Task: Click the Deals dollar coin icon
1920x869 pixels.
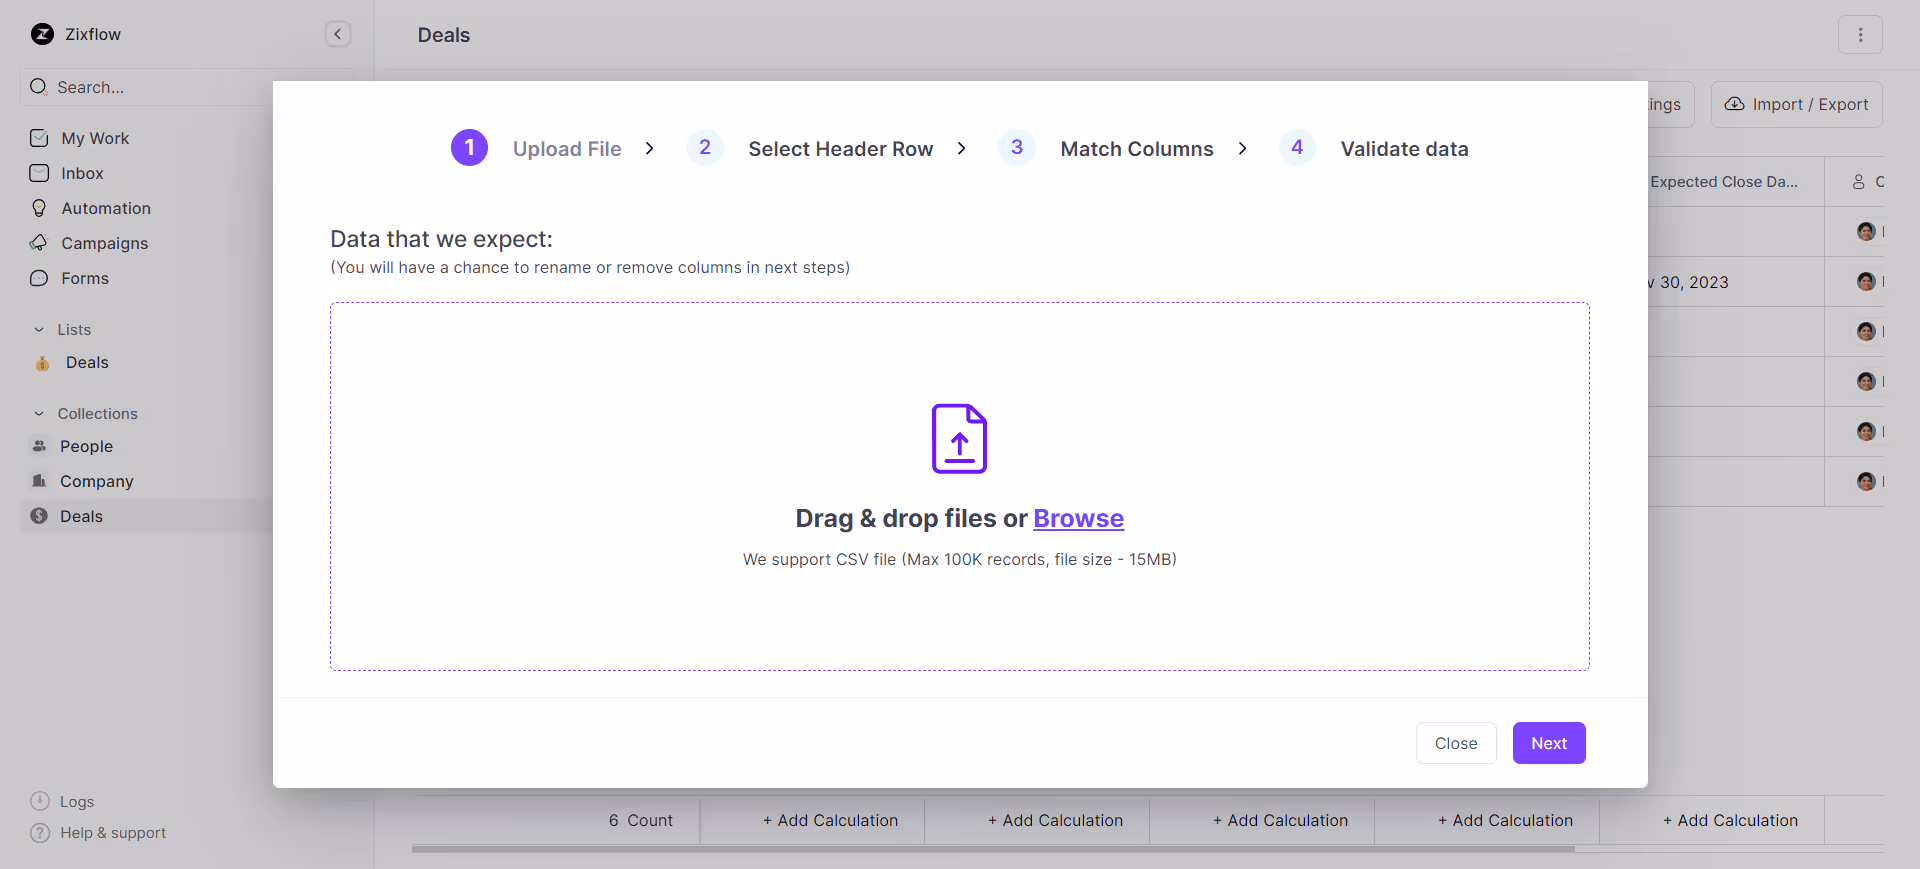Action: coord(39,516)
